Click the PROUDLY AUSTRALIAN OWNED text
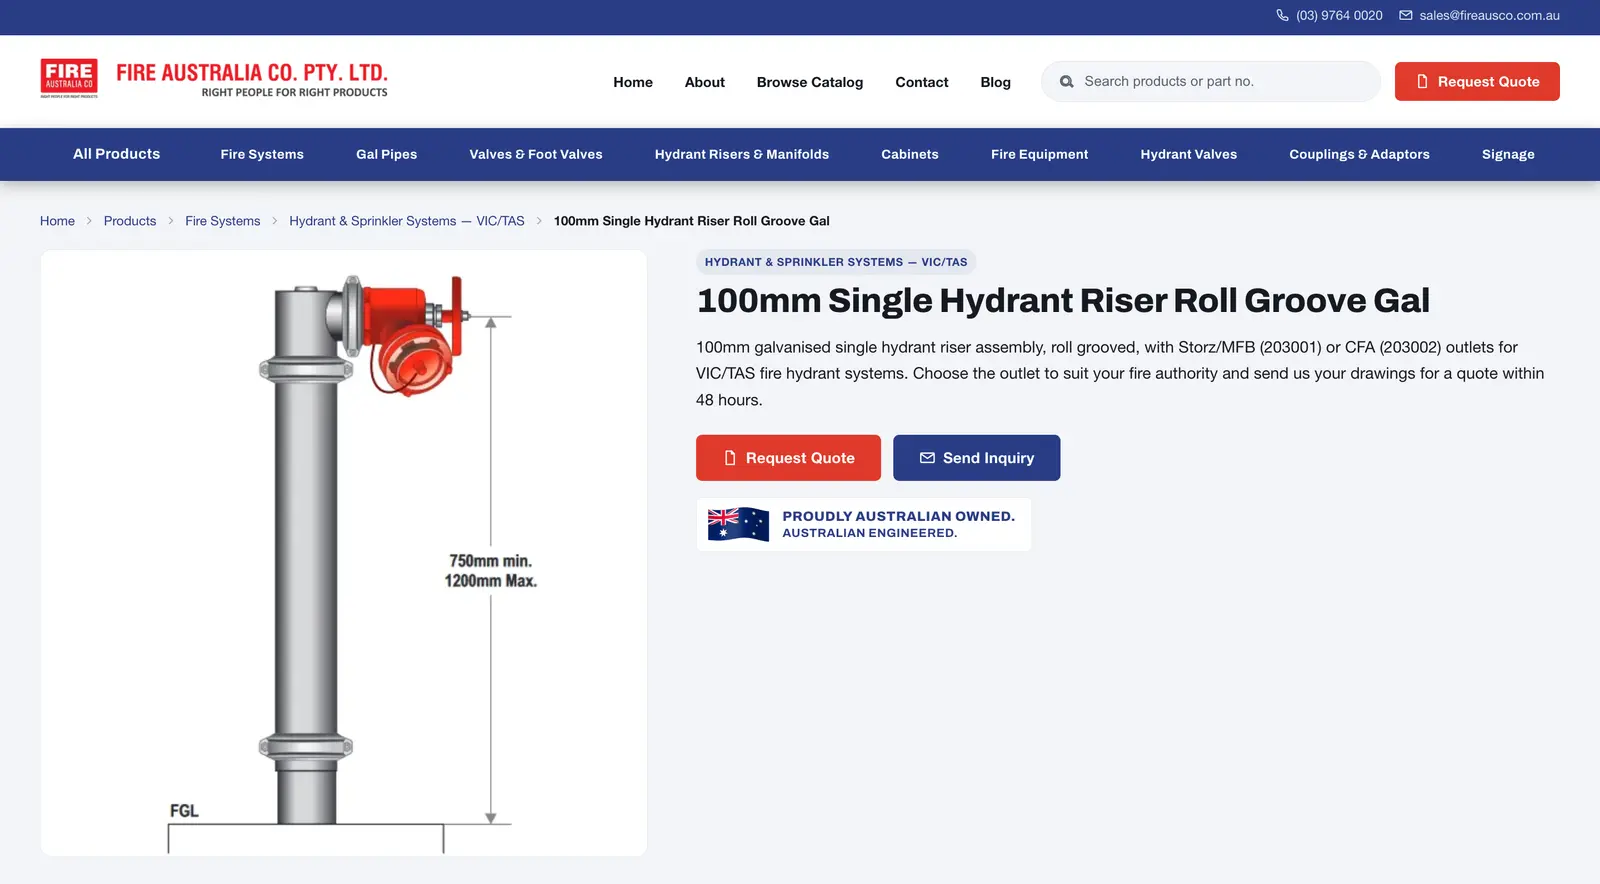This screenshot has height=884, width=1600. click(898, 516)
